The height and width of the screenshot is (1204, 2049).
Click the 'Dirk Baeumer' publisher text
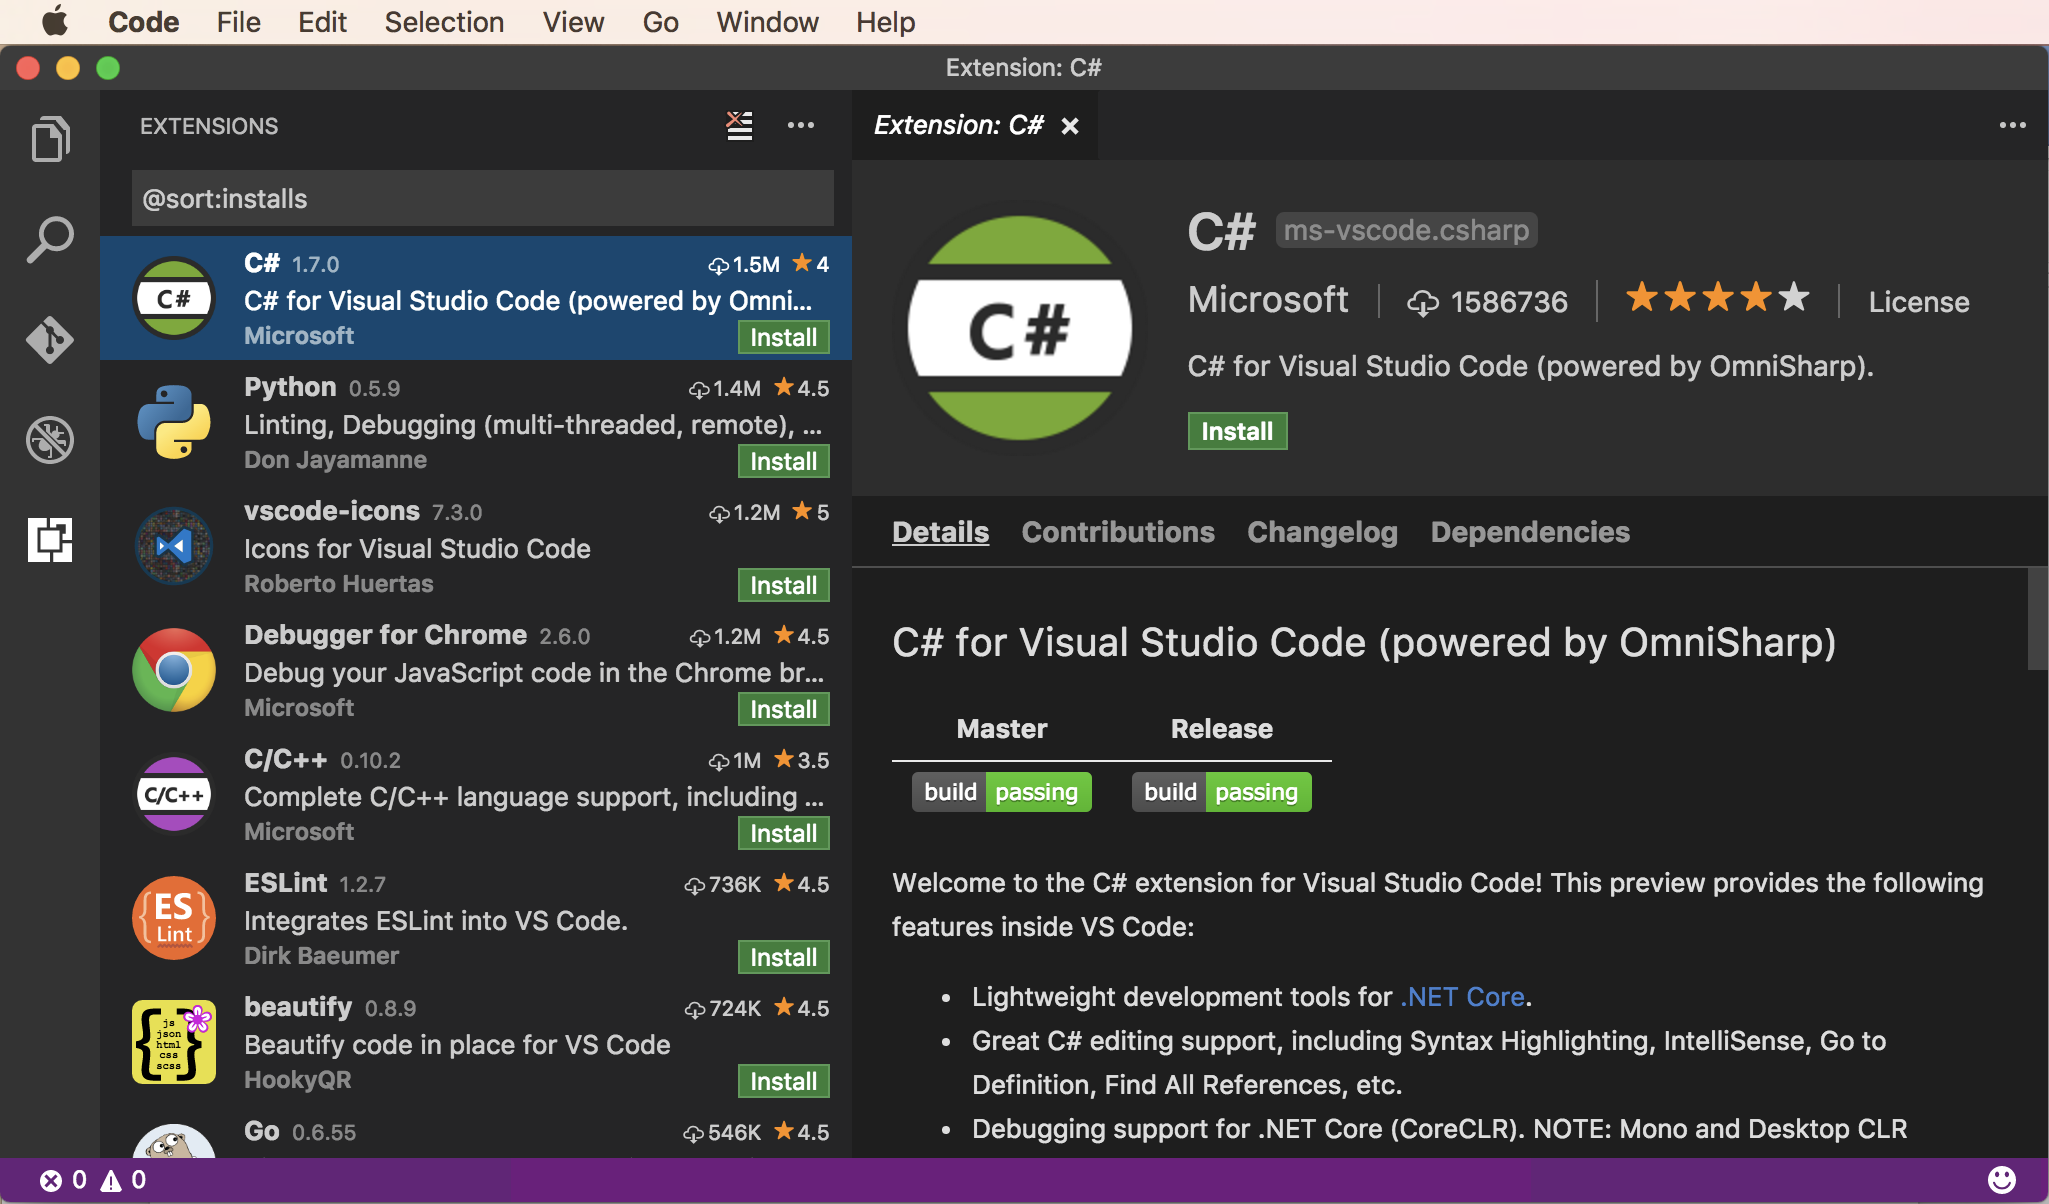(321, 956)
